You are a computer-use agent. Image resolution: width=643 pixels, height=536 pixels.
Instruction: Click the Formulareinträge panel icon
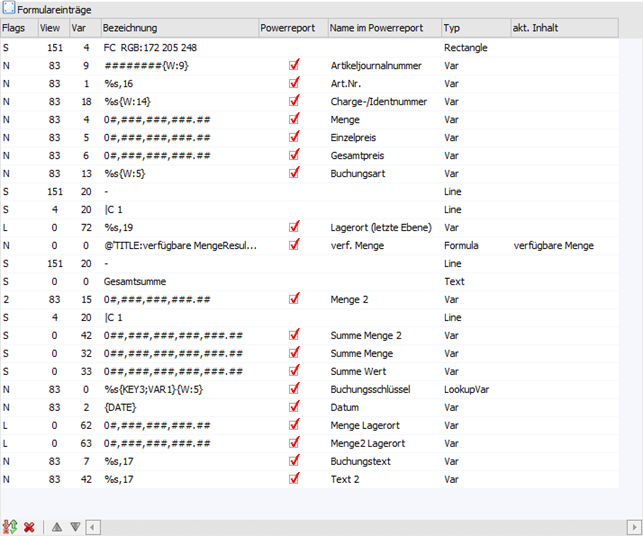(x=8, y=8)
